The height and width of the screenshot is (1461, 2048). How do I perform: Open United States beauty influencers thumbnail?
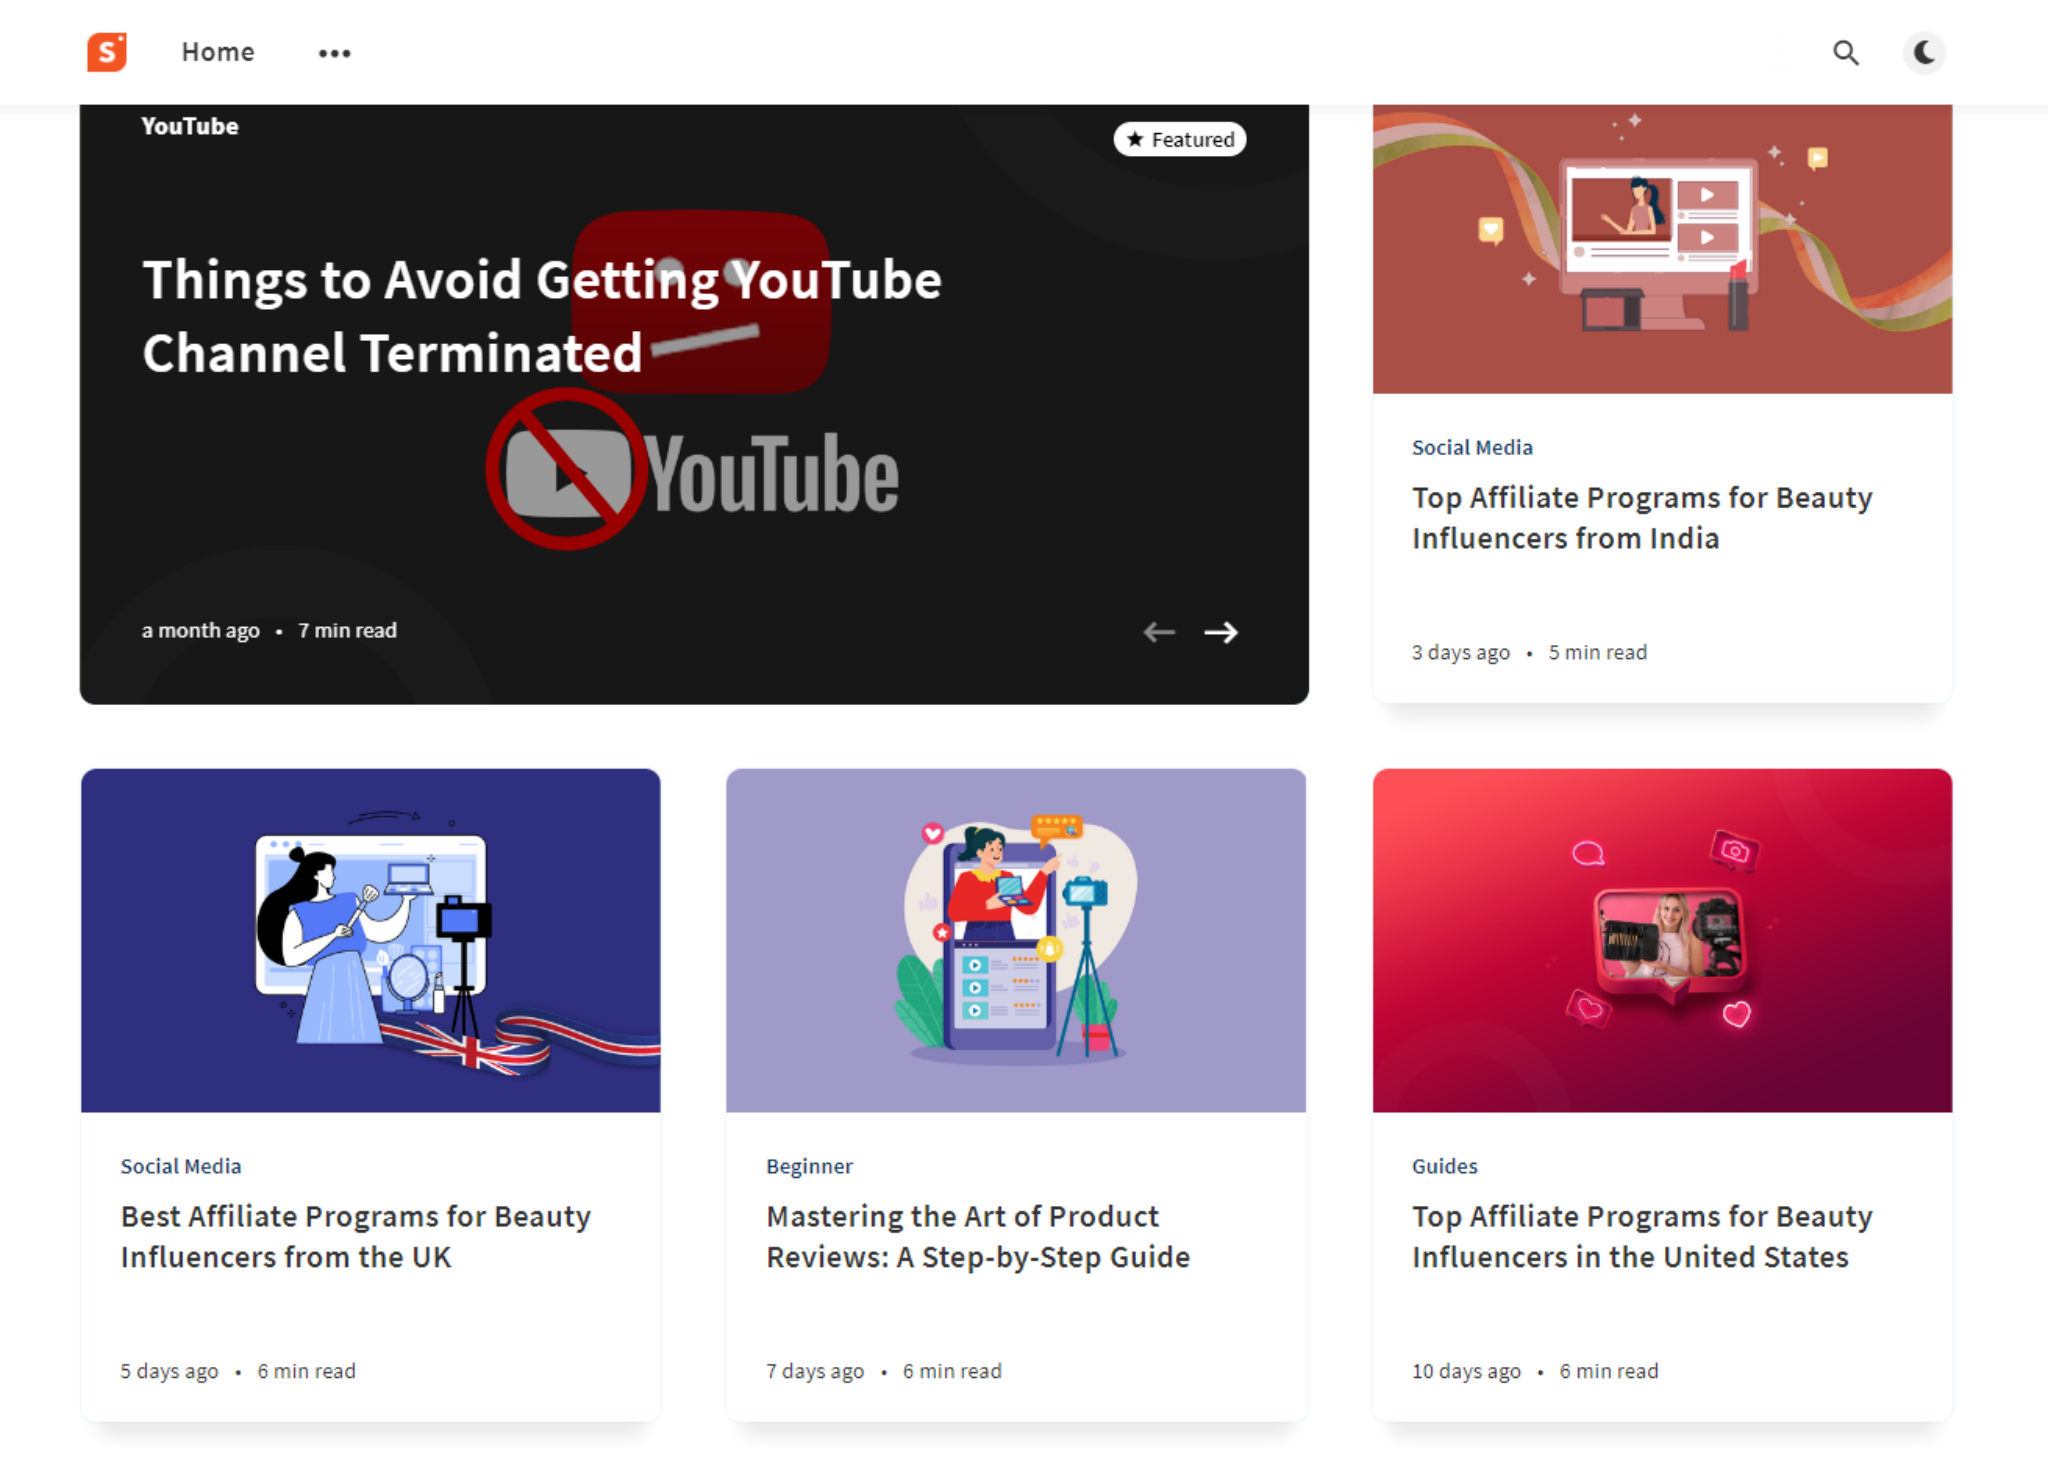point(1662,940)
